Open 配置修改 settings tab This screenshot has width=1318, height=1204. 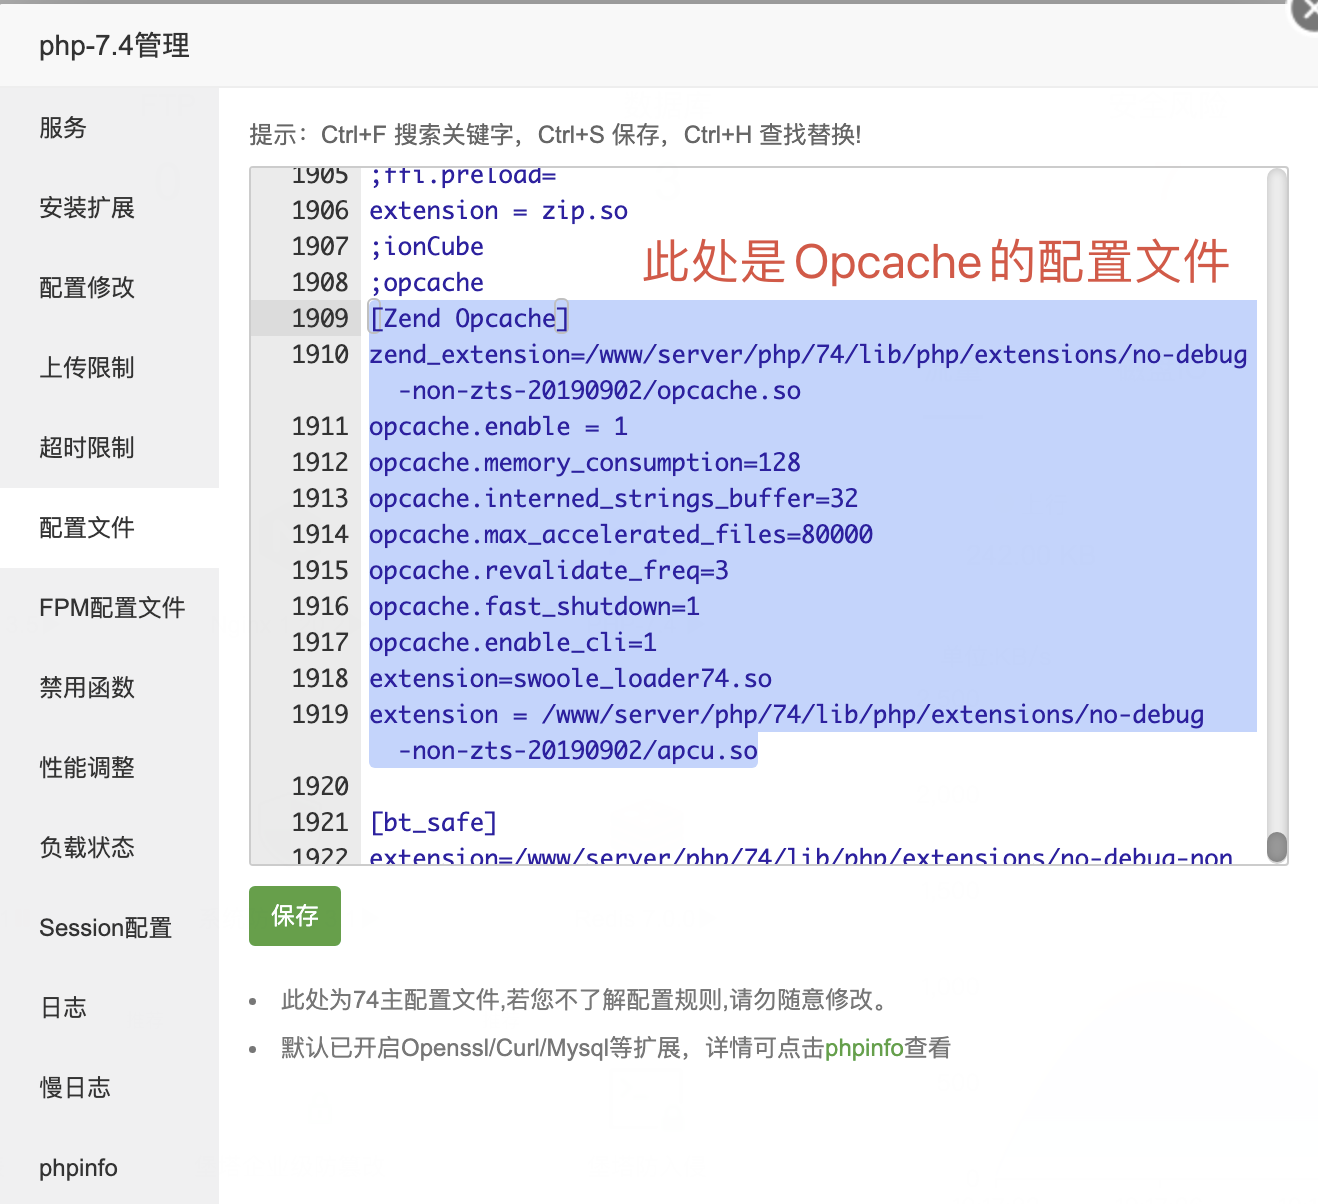click(87, 288)
